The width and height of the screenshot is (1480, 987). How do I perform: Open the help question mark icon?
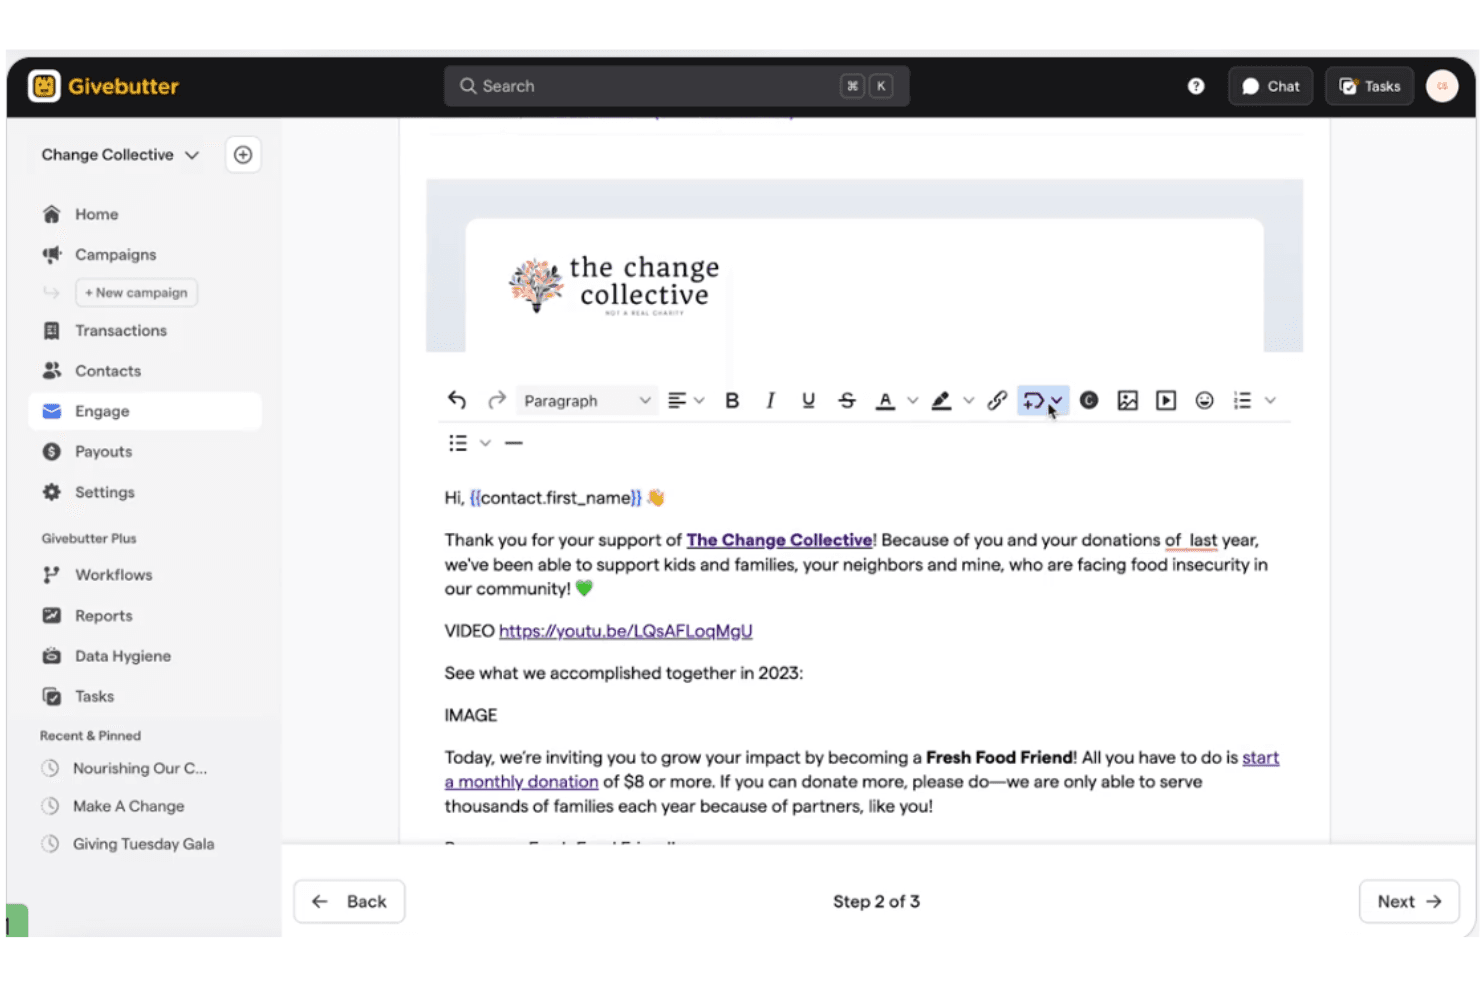(x=1196, y=86)
